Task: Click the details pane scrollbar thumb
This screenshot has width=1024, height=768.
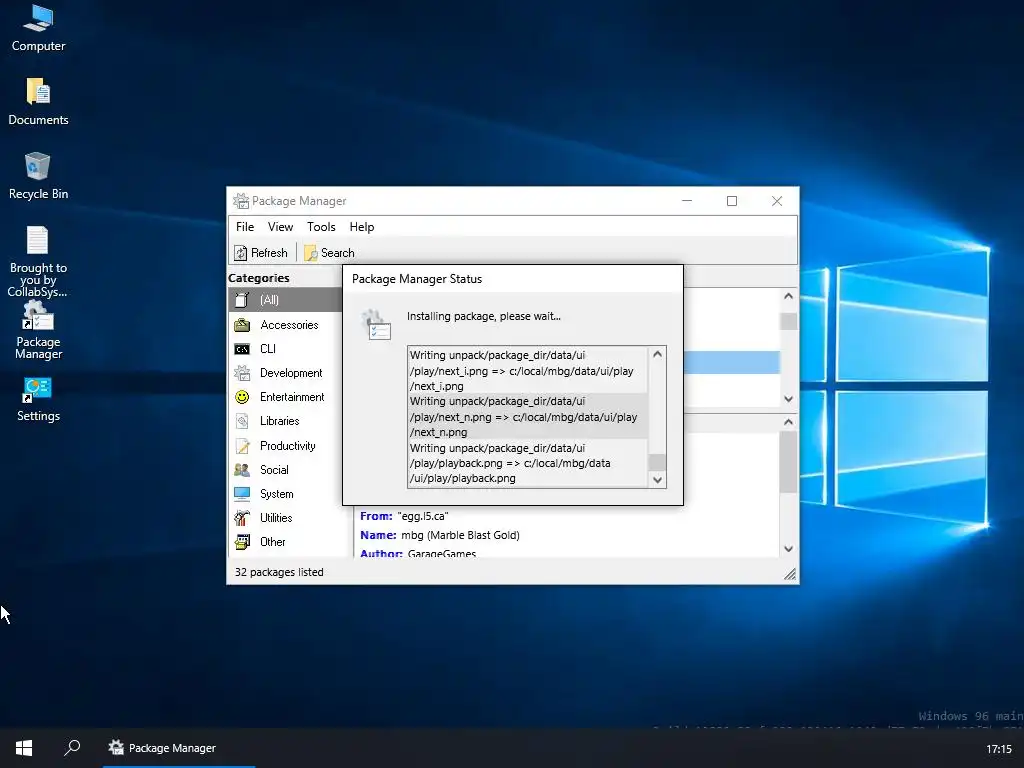Action: coord(788,462)
